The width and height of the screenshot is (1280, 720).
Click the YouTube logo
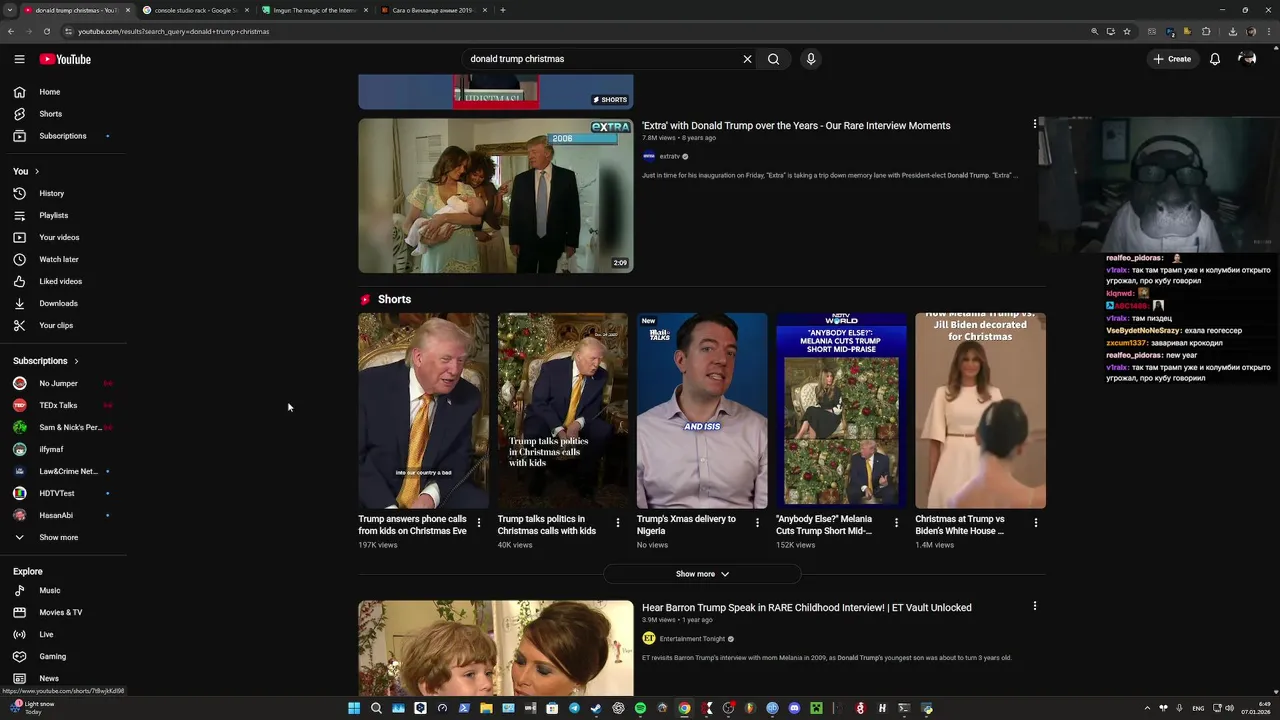65,59
